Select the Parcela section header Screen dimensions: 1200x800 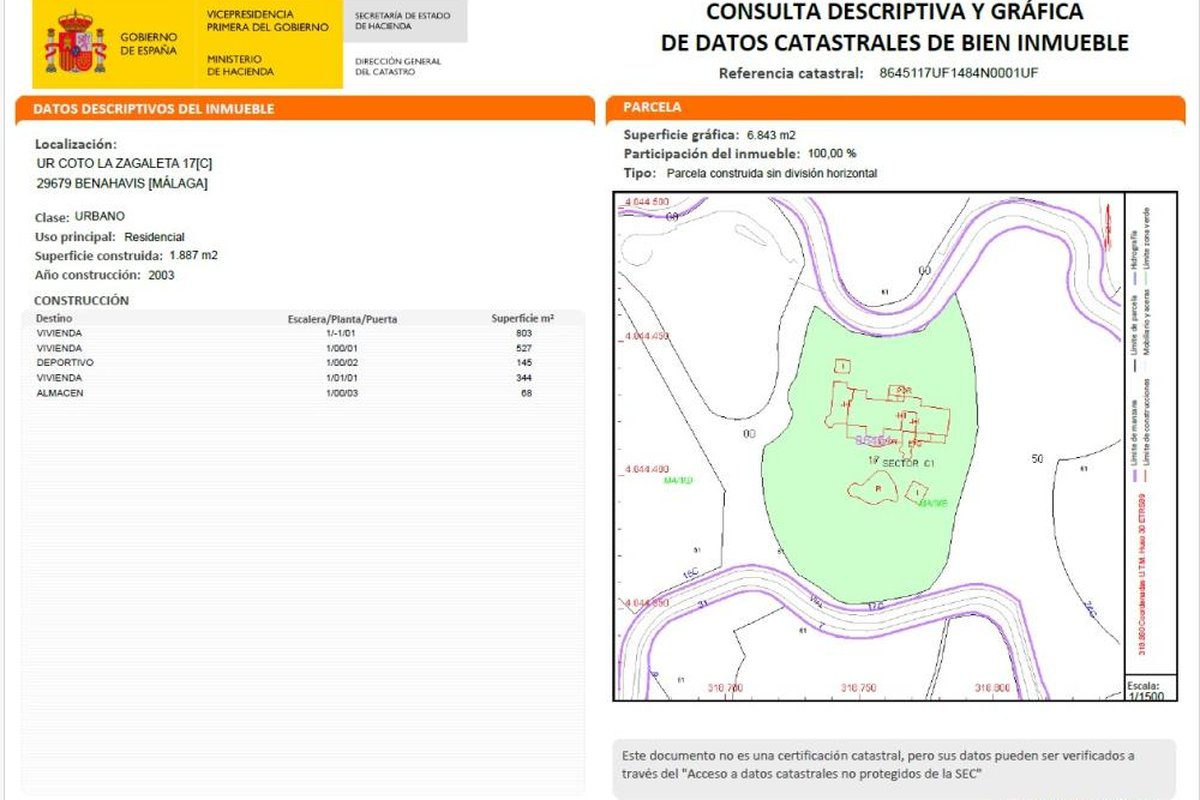click(x=652, y=107)
